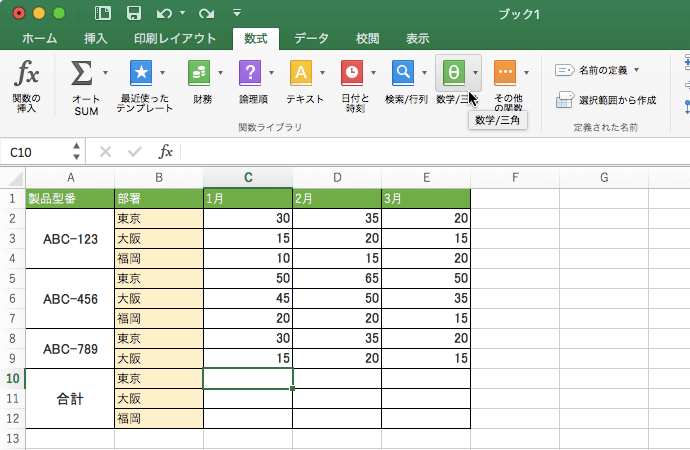Expand the Math/Trig (数学/三角) dropdown arrow
Viewport: 690px width, 450px height.
(x=475, y=73)
